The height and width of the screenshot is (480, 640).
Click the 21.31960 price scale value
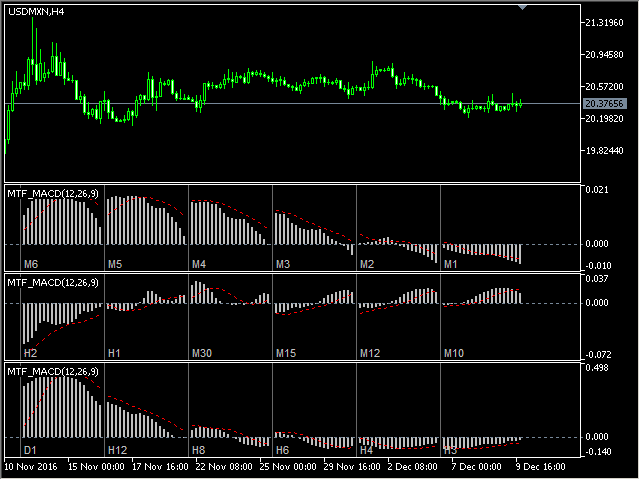tap(605, 22)
